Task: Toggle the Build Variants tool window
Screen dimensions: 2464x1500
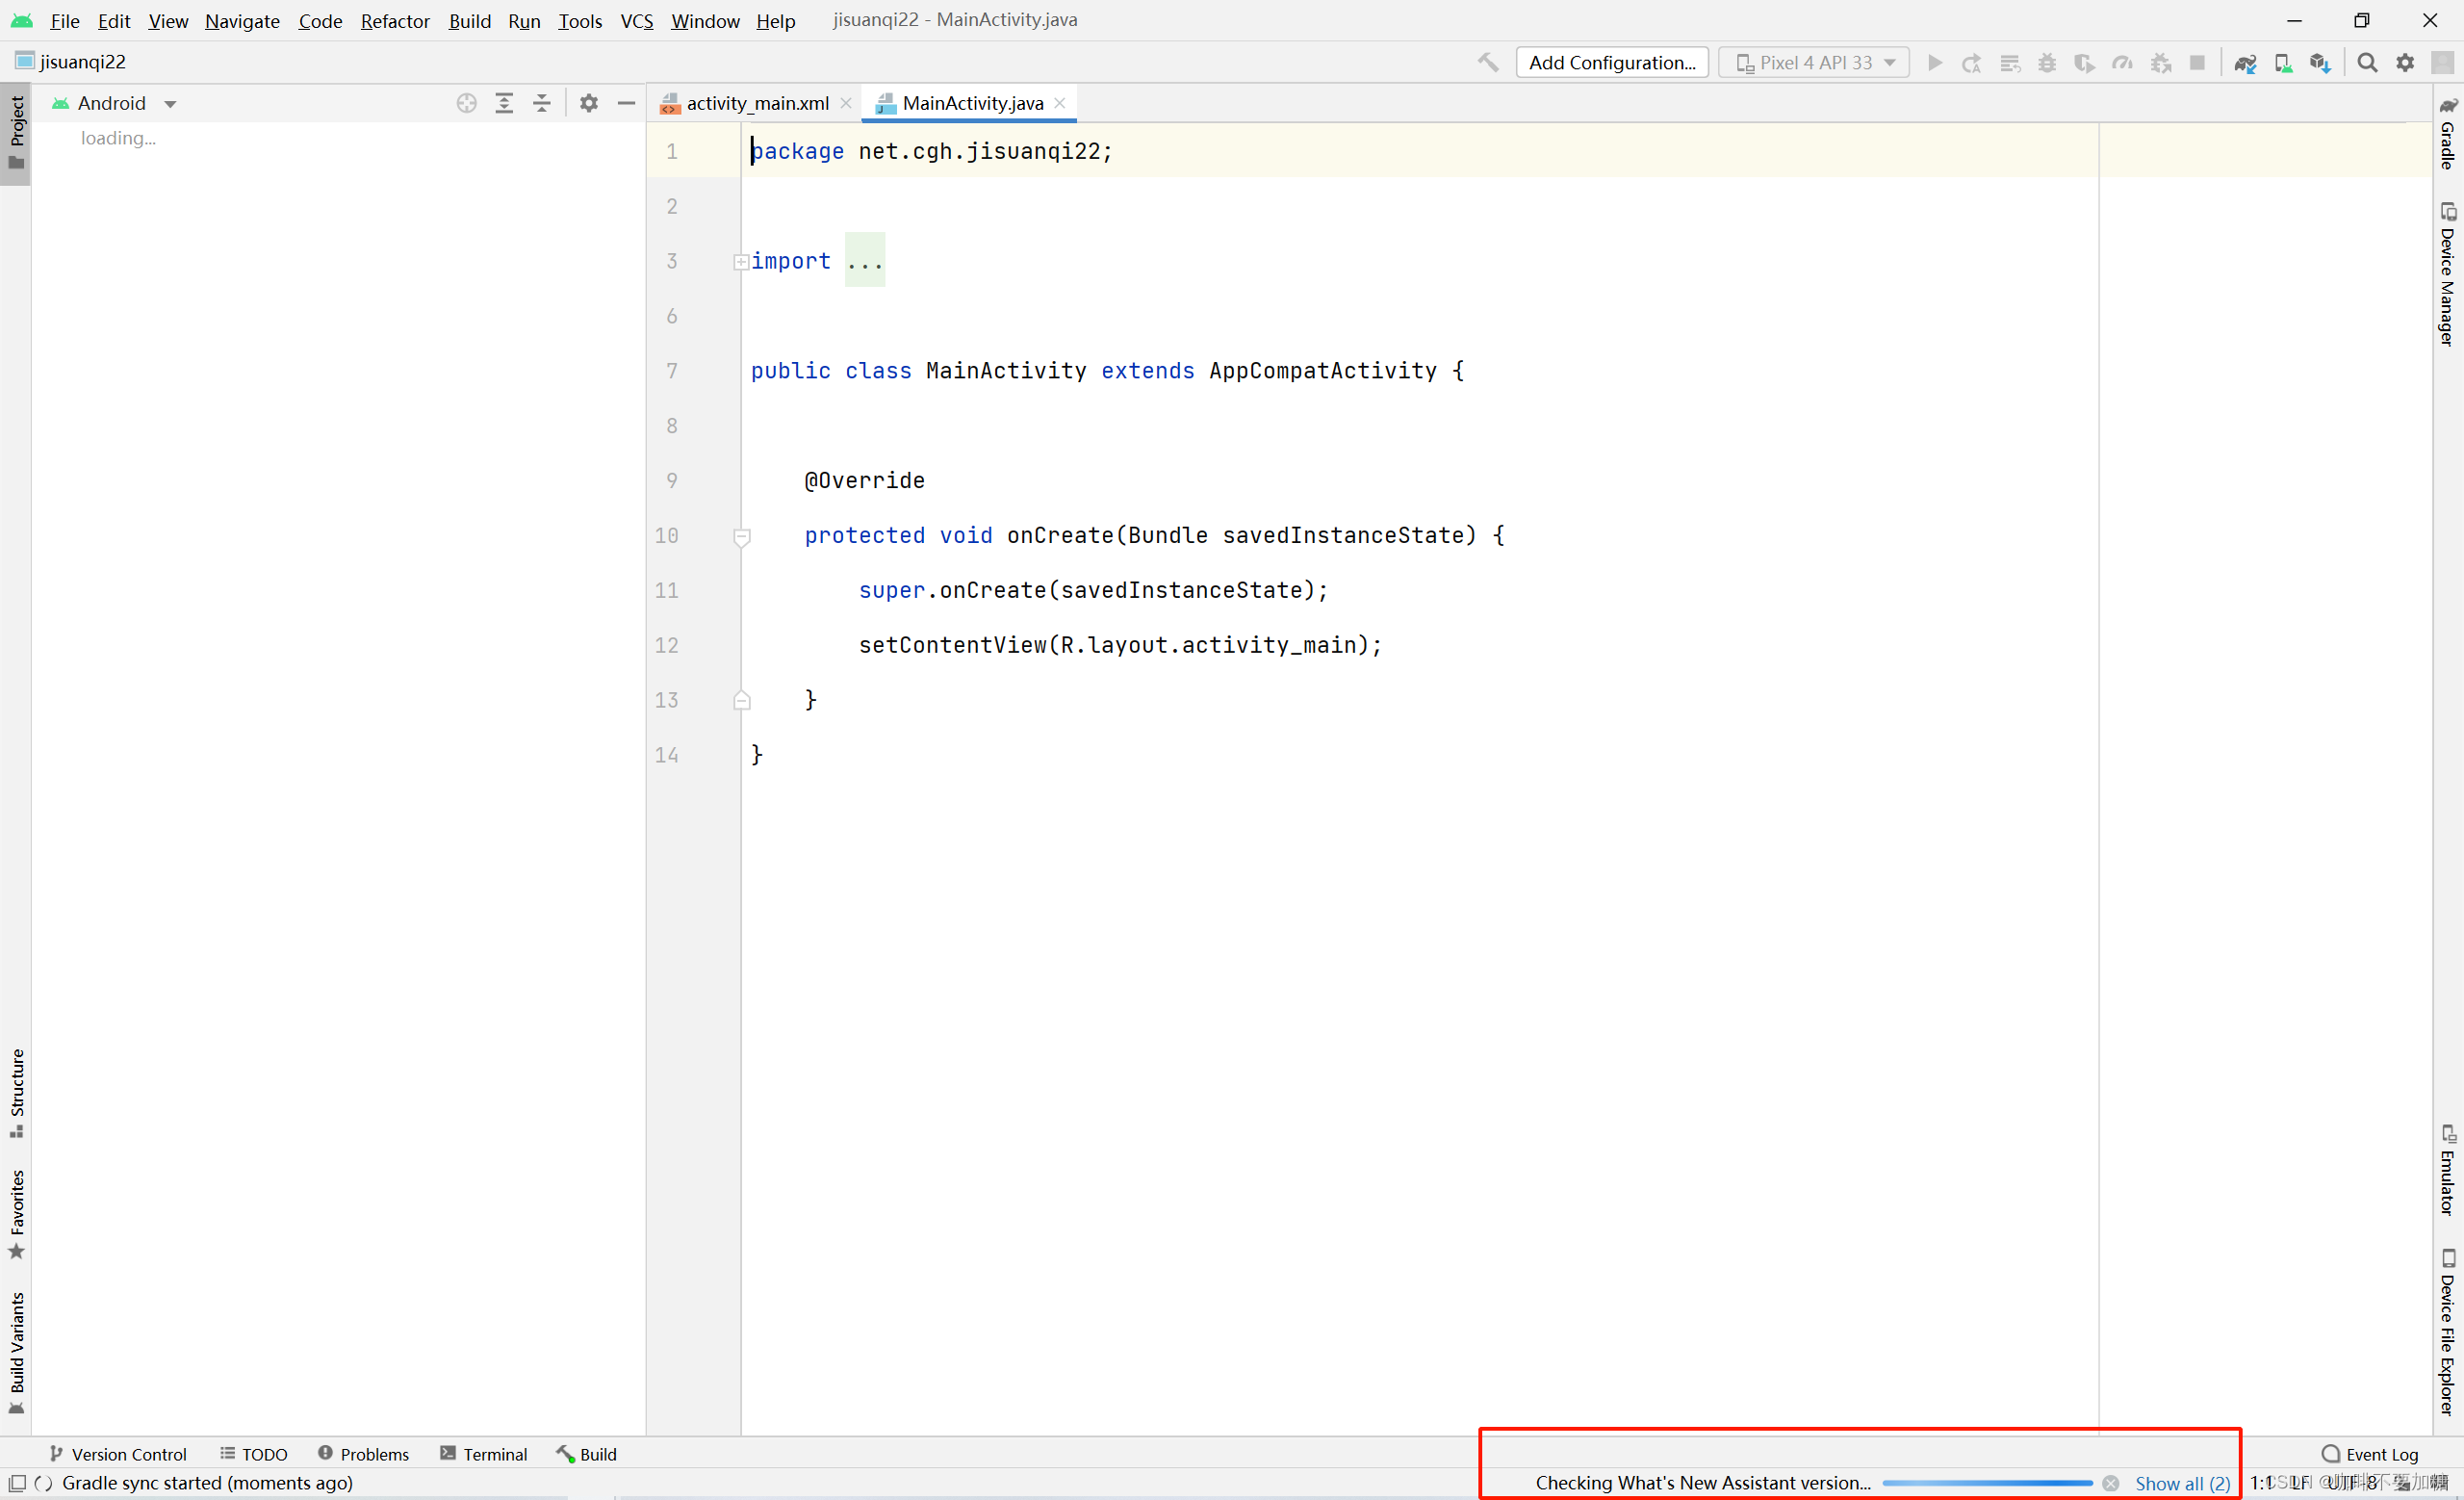Action: [16, 1353]
